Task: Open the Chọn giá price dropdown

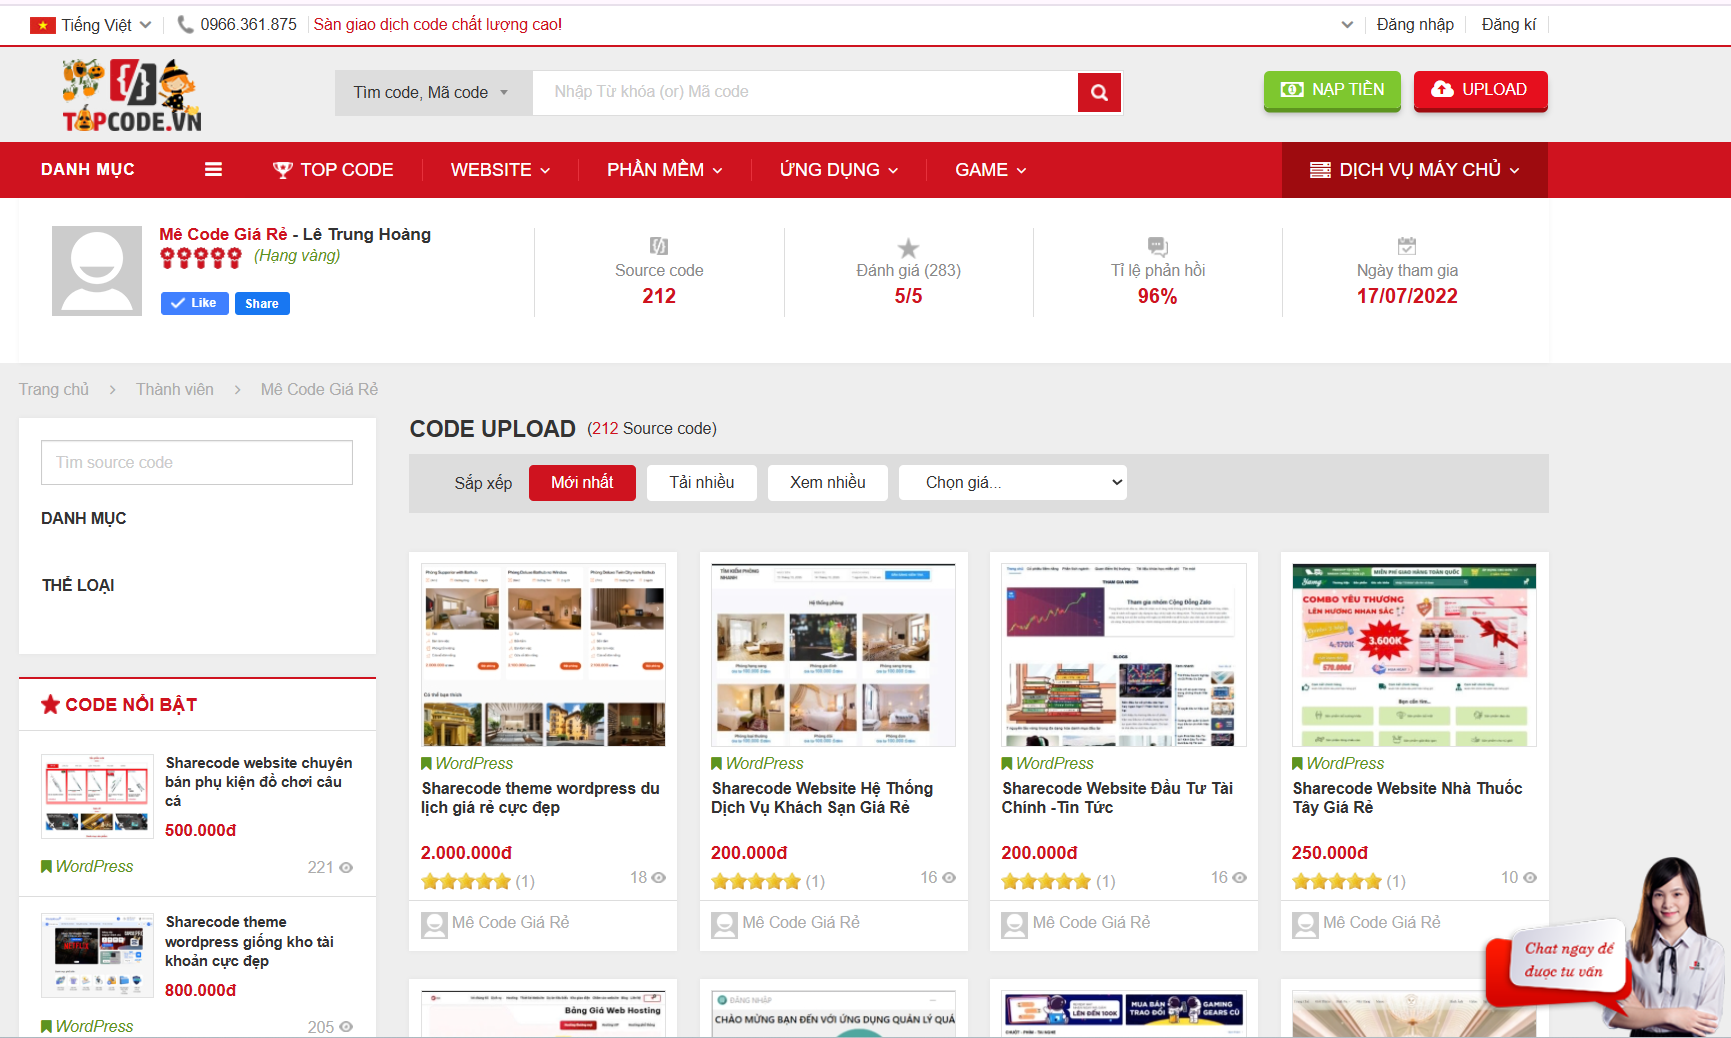Action: coord(1012,483)
